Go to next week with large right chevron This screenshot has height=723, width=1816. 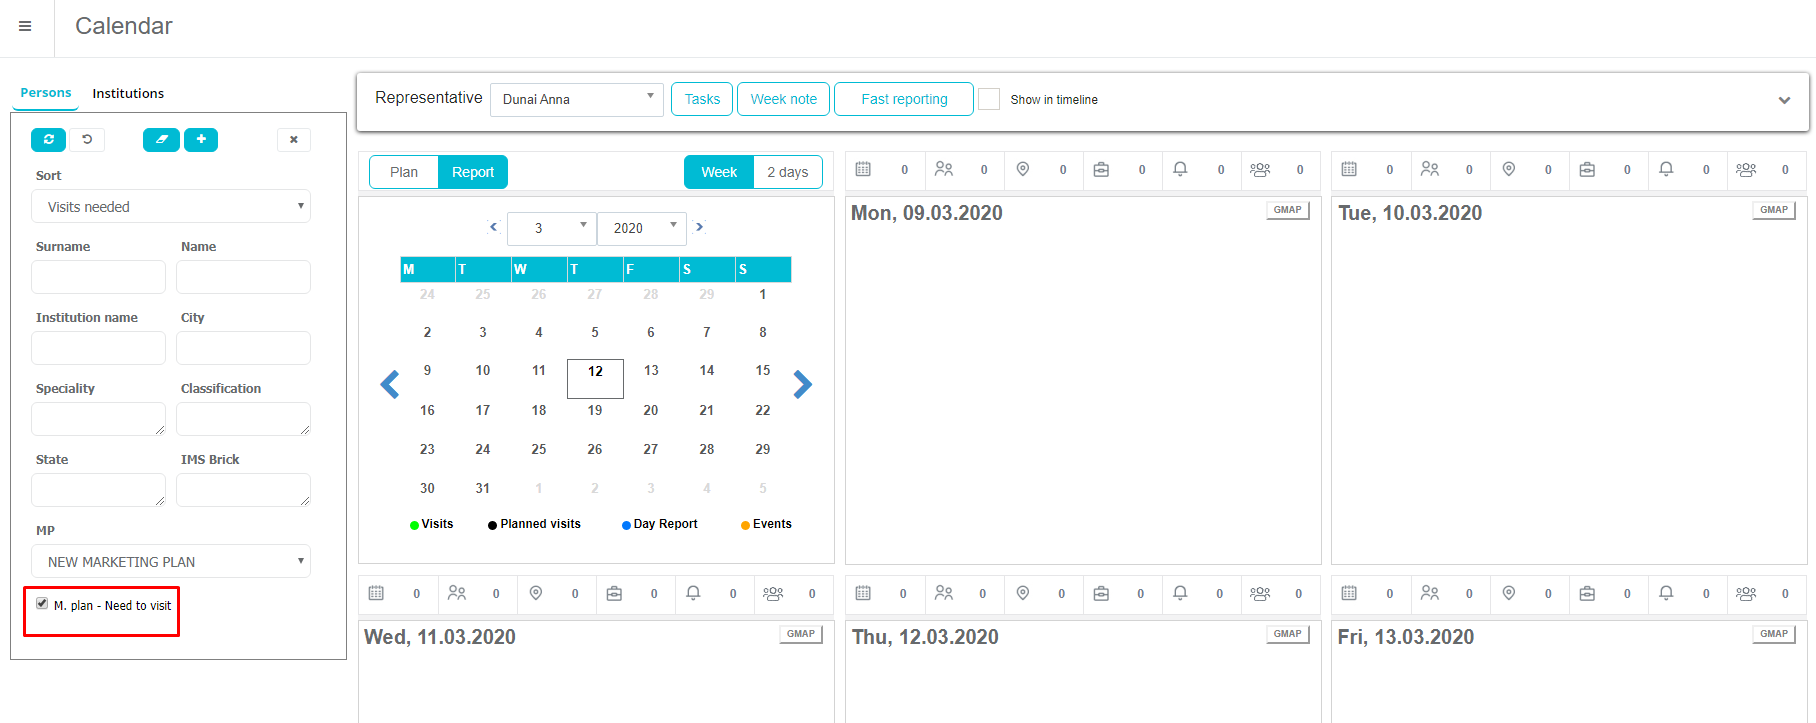click(802, 385)
